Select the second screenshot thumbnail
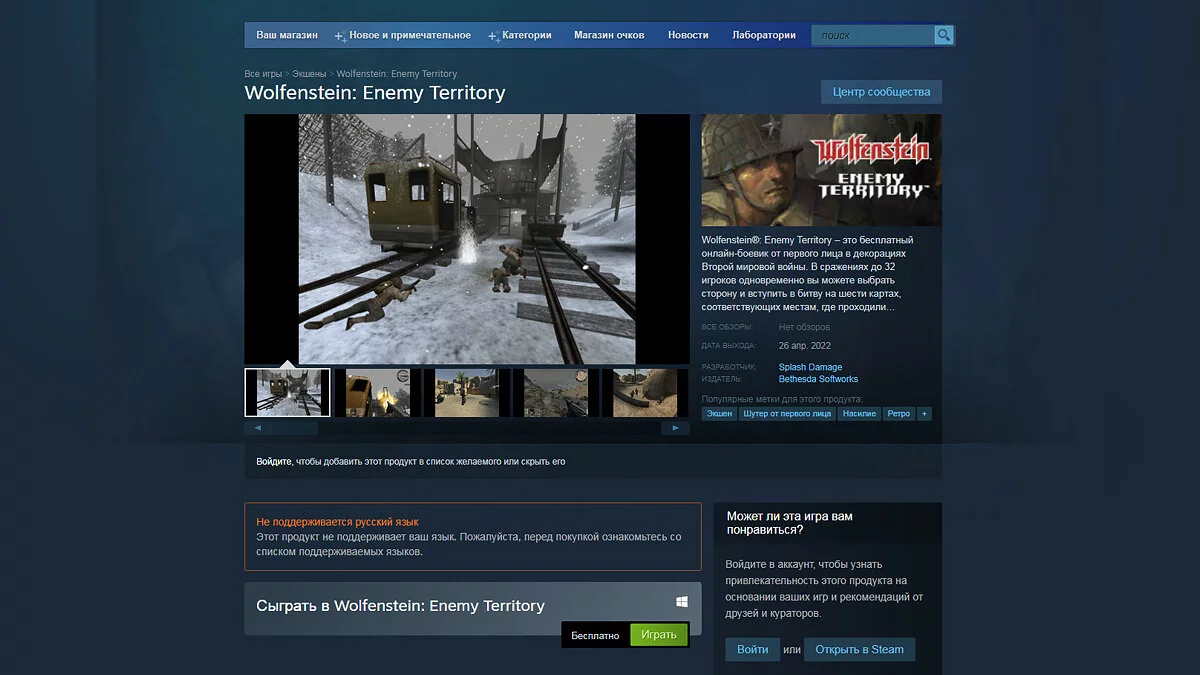The height and width of the screenshot is (675, 1200). [x=377, y=393]
